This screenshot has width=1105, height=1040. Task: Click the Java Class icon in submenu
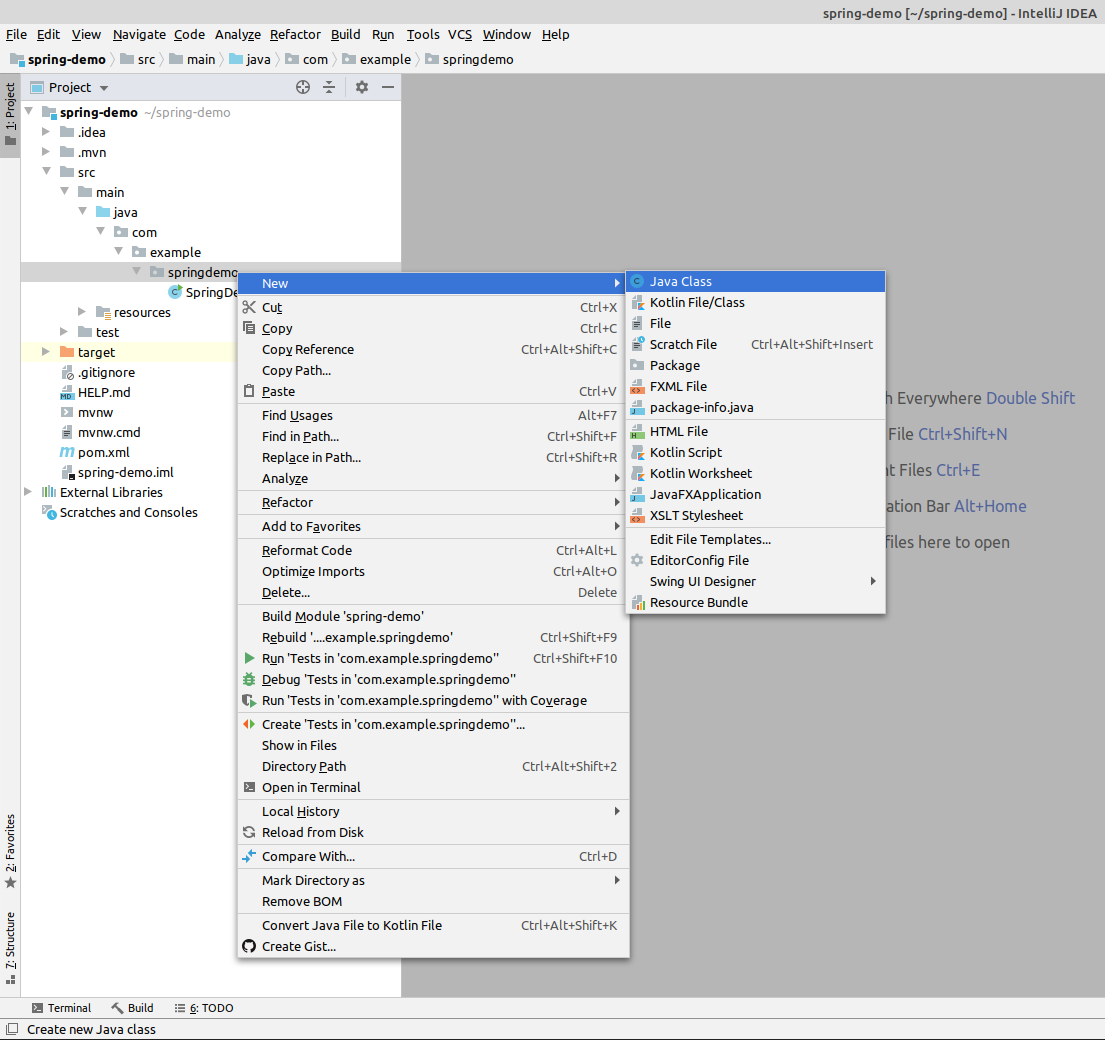[637, 281]
